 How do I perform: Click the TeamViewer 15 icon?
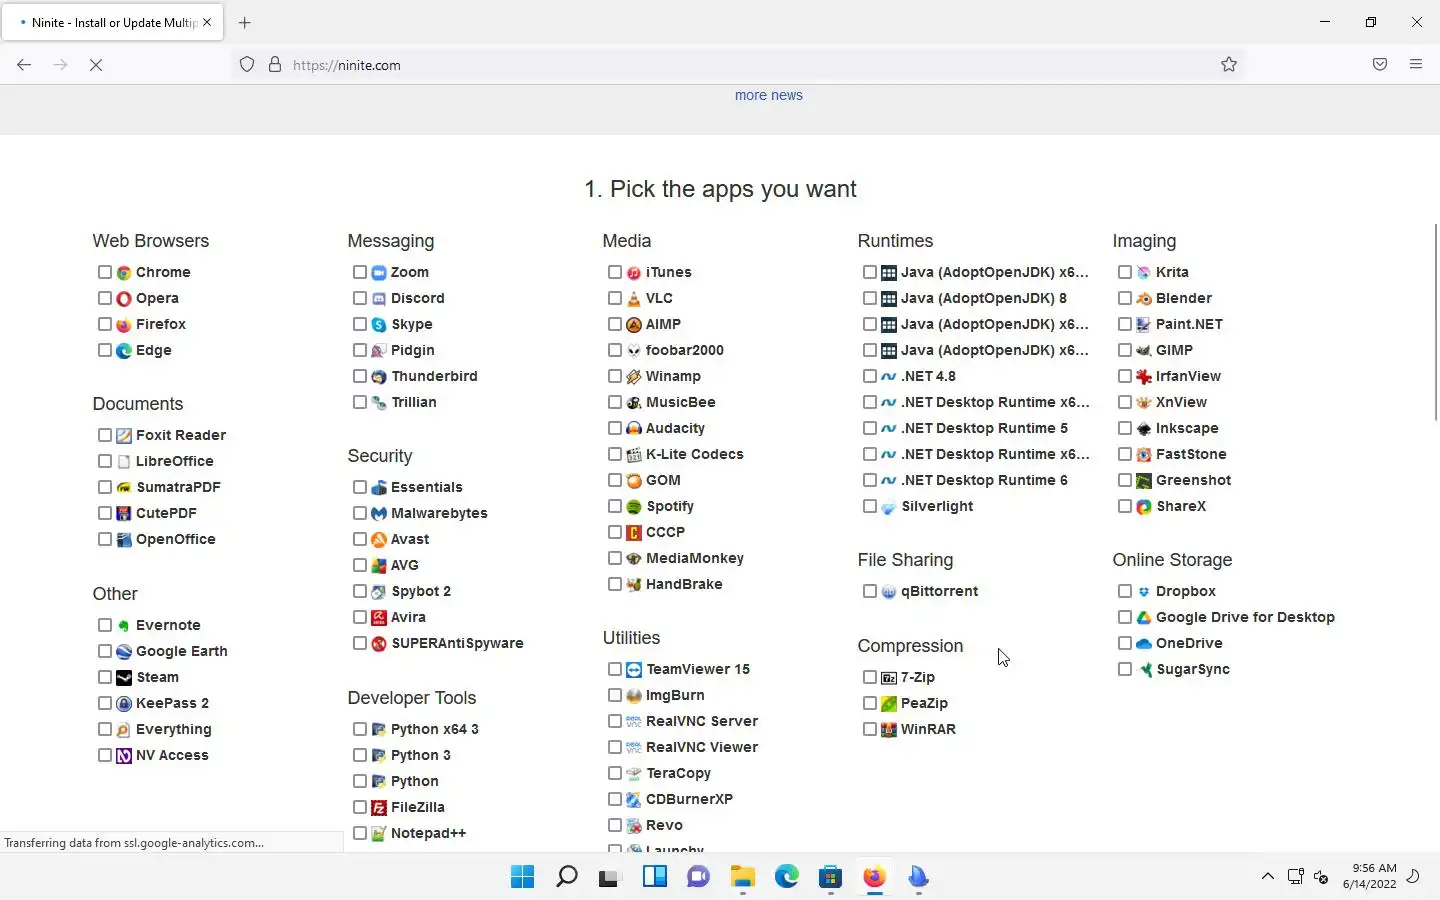pyautogui.click(x=634, y=669)
